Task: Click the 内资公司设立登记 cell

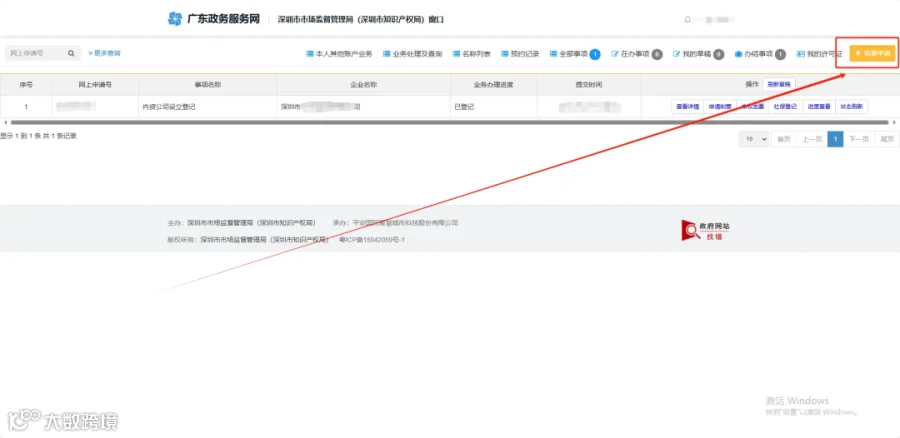Action: [x=208, y=107]
